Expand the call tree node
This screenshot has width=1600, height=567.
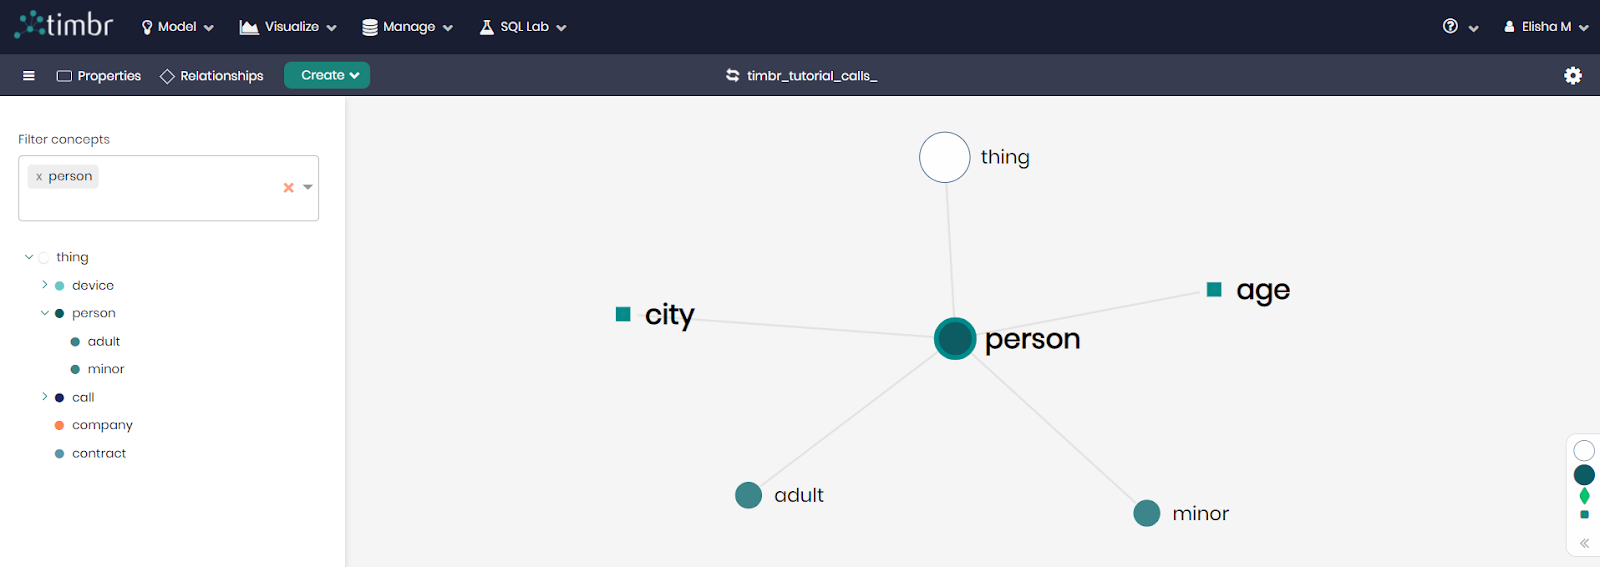coord(45,397)
